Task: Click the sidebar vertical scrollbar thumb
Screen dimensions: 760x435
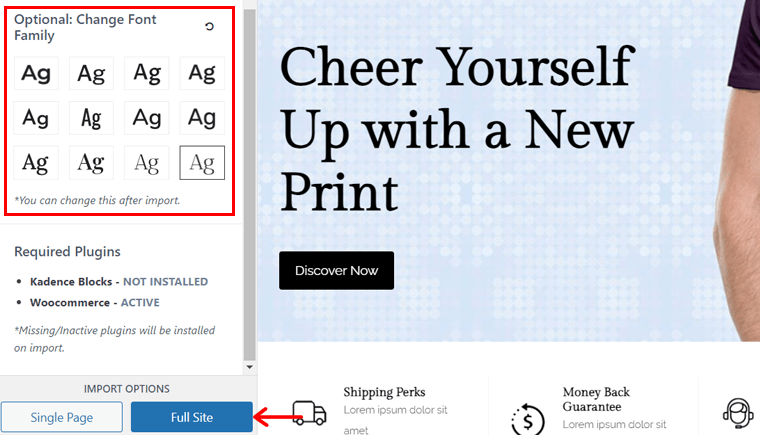Action: tap(250, 185)
